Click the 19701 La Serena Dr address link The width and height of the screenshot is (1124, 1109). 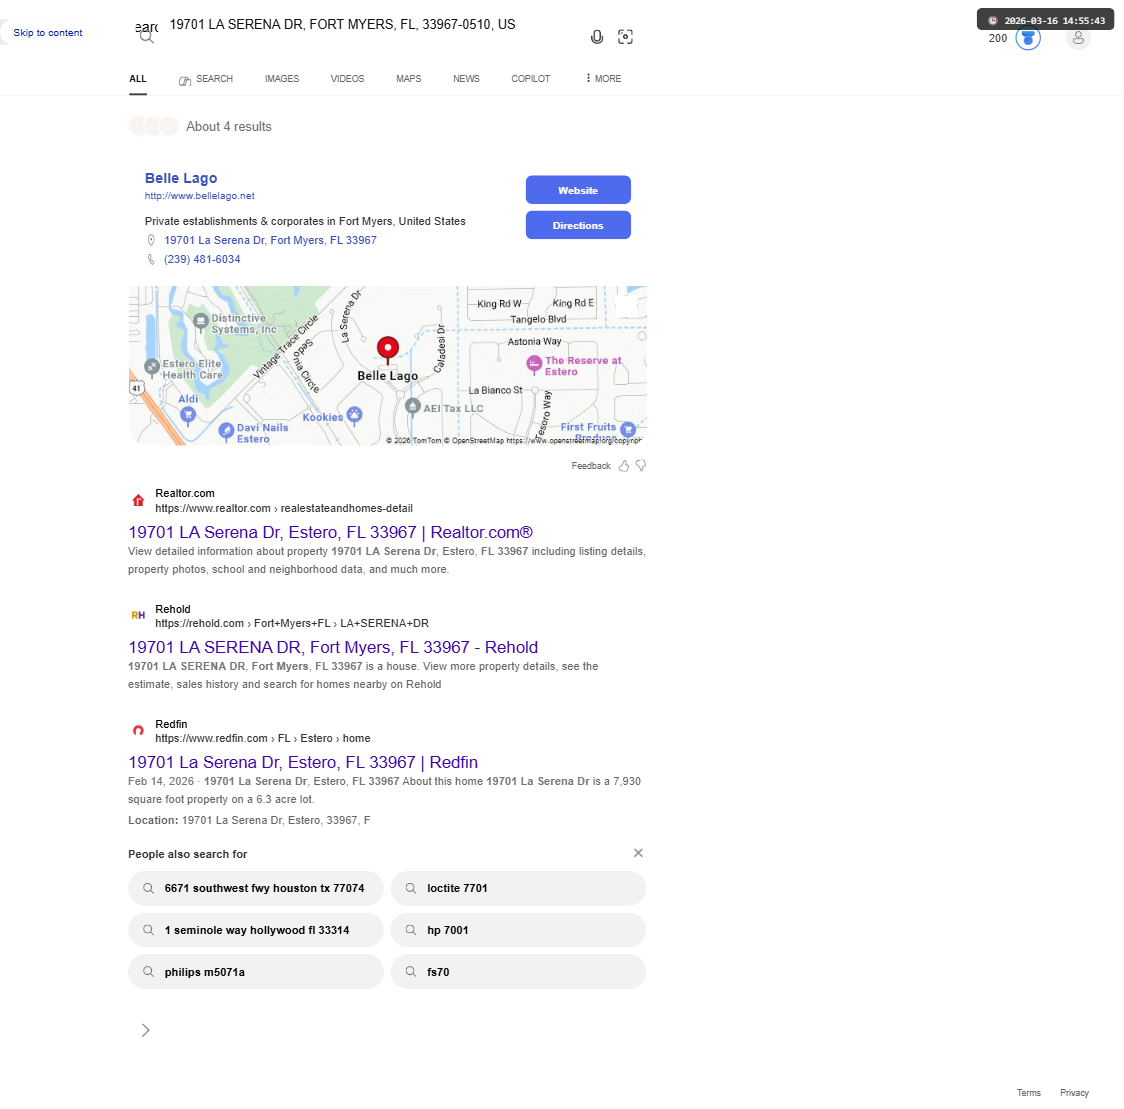click(270, 240)
